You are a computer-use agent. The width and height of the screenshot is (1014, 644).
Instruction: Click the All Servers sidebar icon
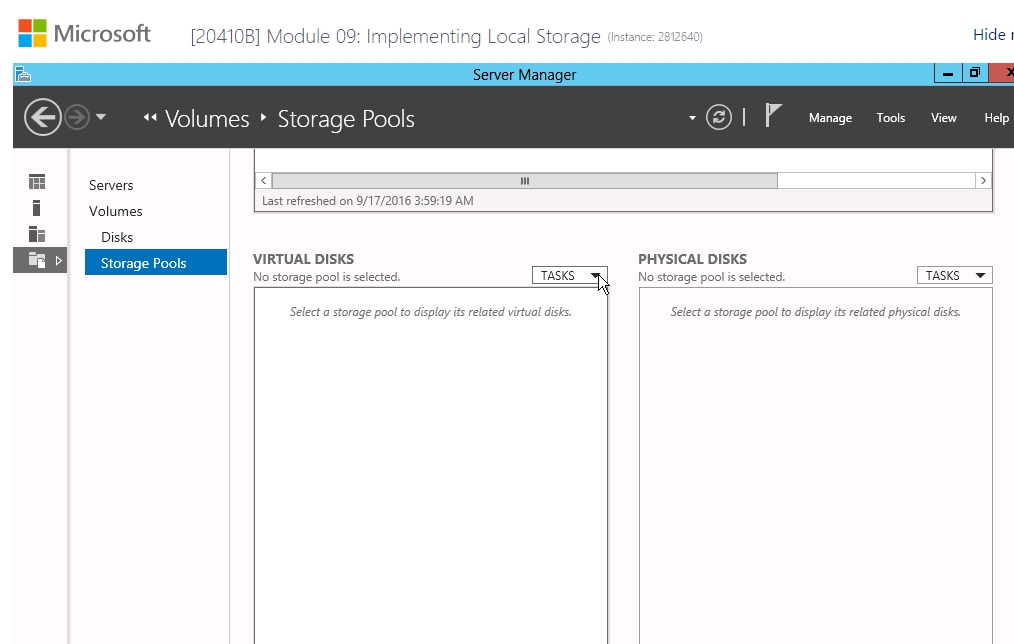point(37,234)
